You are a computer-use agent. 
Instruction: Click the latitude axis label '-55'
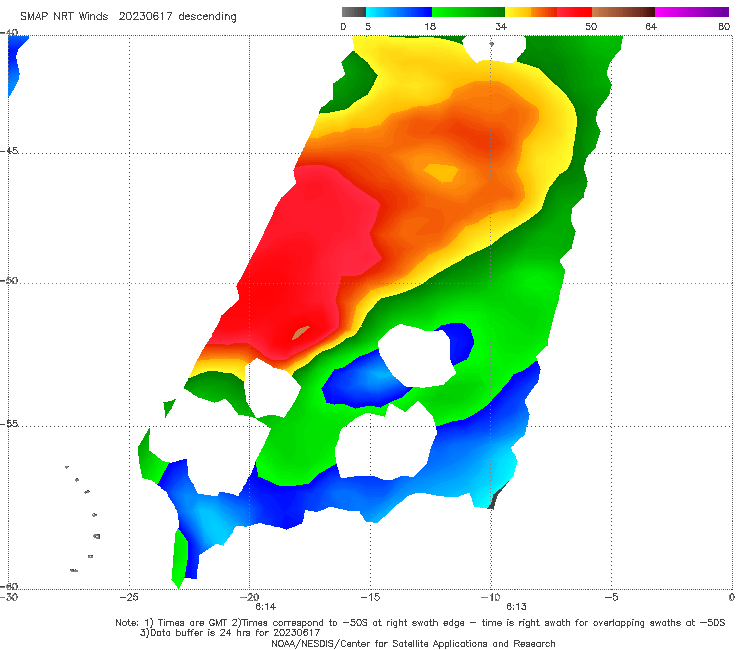[9, 424]
